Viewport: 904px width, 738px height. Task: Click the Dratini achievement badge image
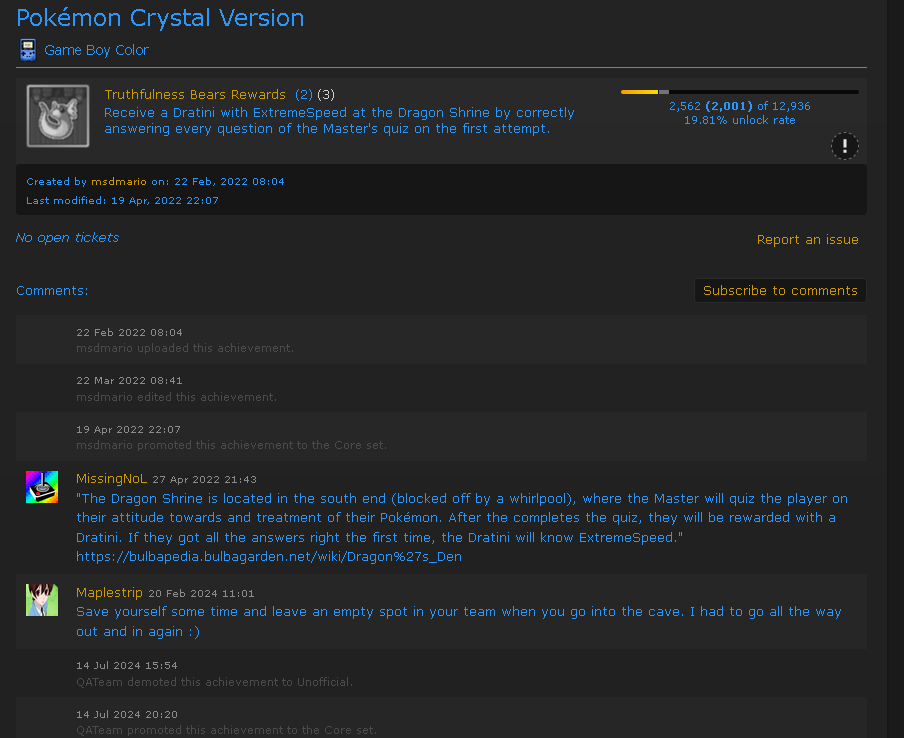pyautogui.click(x=58, y=116)
